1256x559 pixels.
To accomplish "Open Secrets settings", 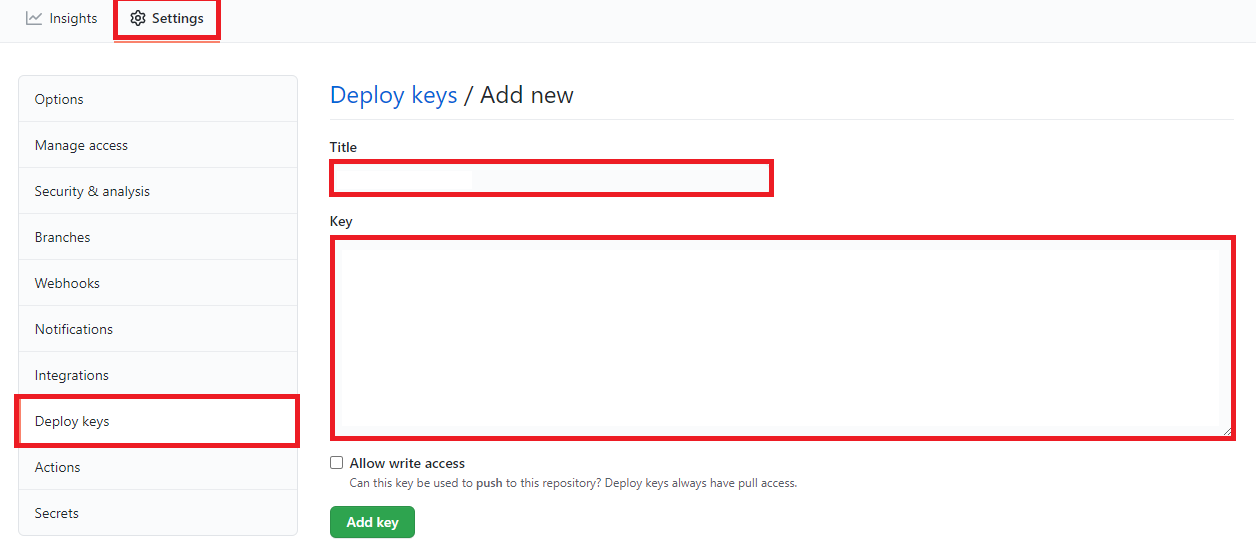I will point(158,513).
